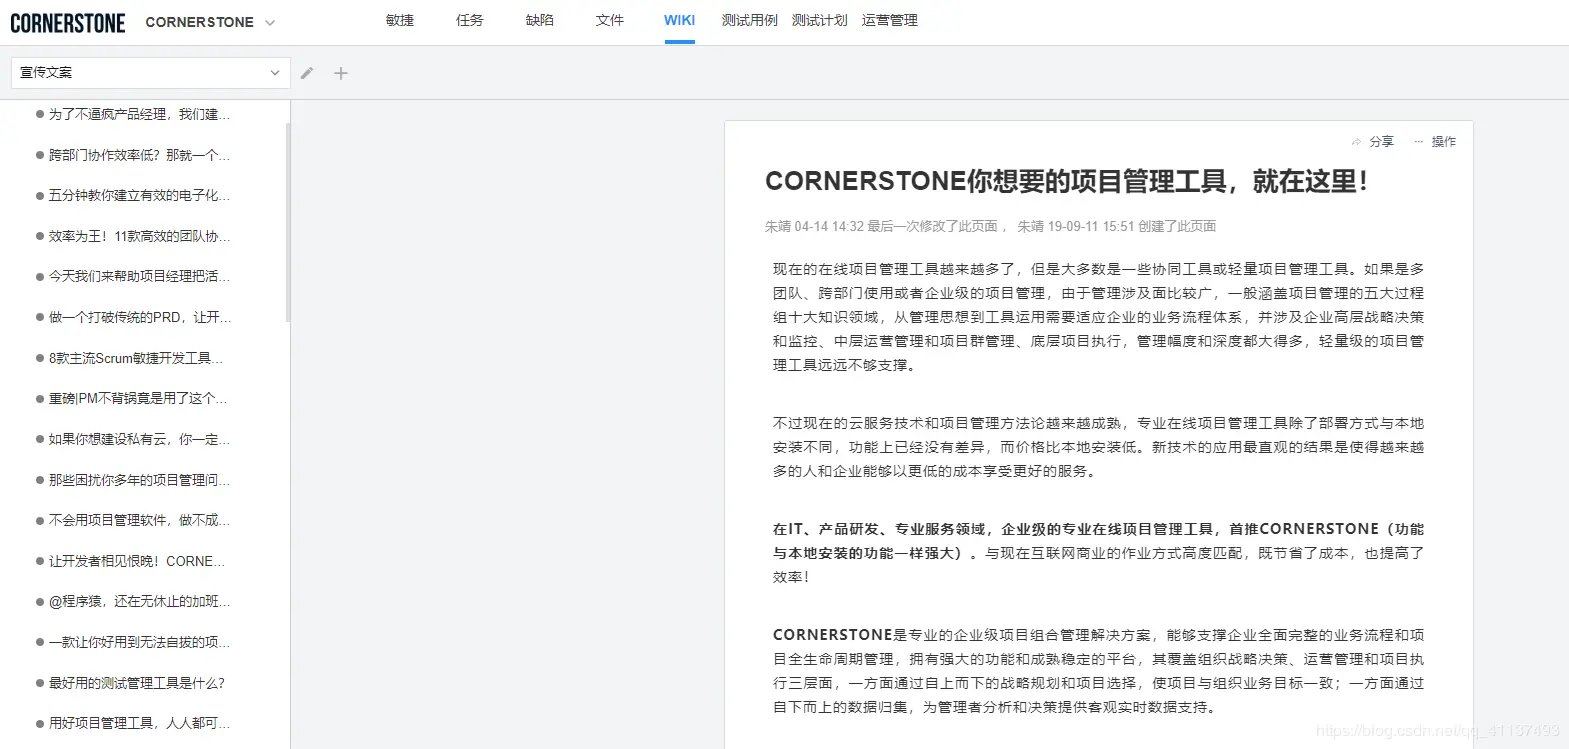1569x749 pixels.
Task: Switch to the 敏捷 tab
Action: pyautogui.click(x=400, y=20)
